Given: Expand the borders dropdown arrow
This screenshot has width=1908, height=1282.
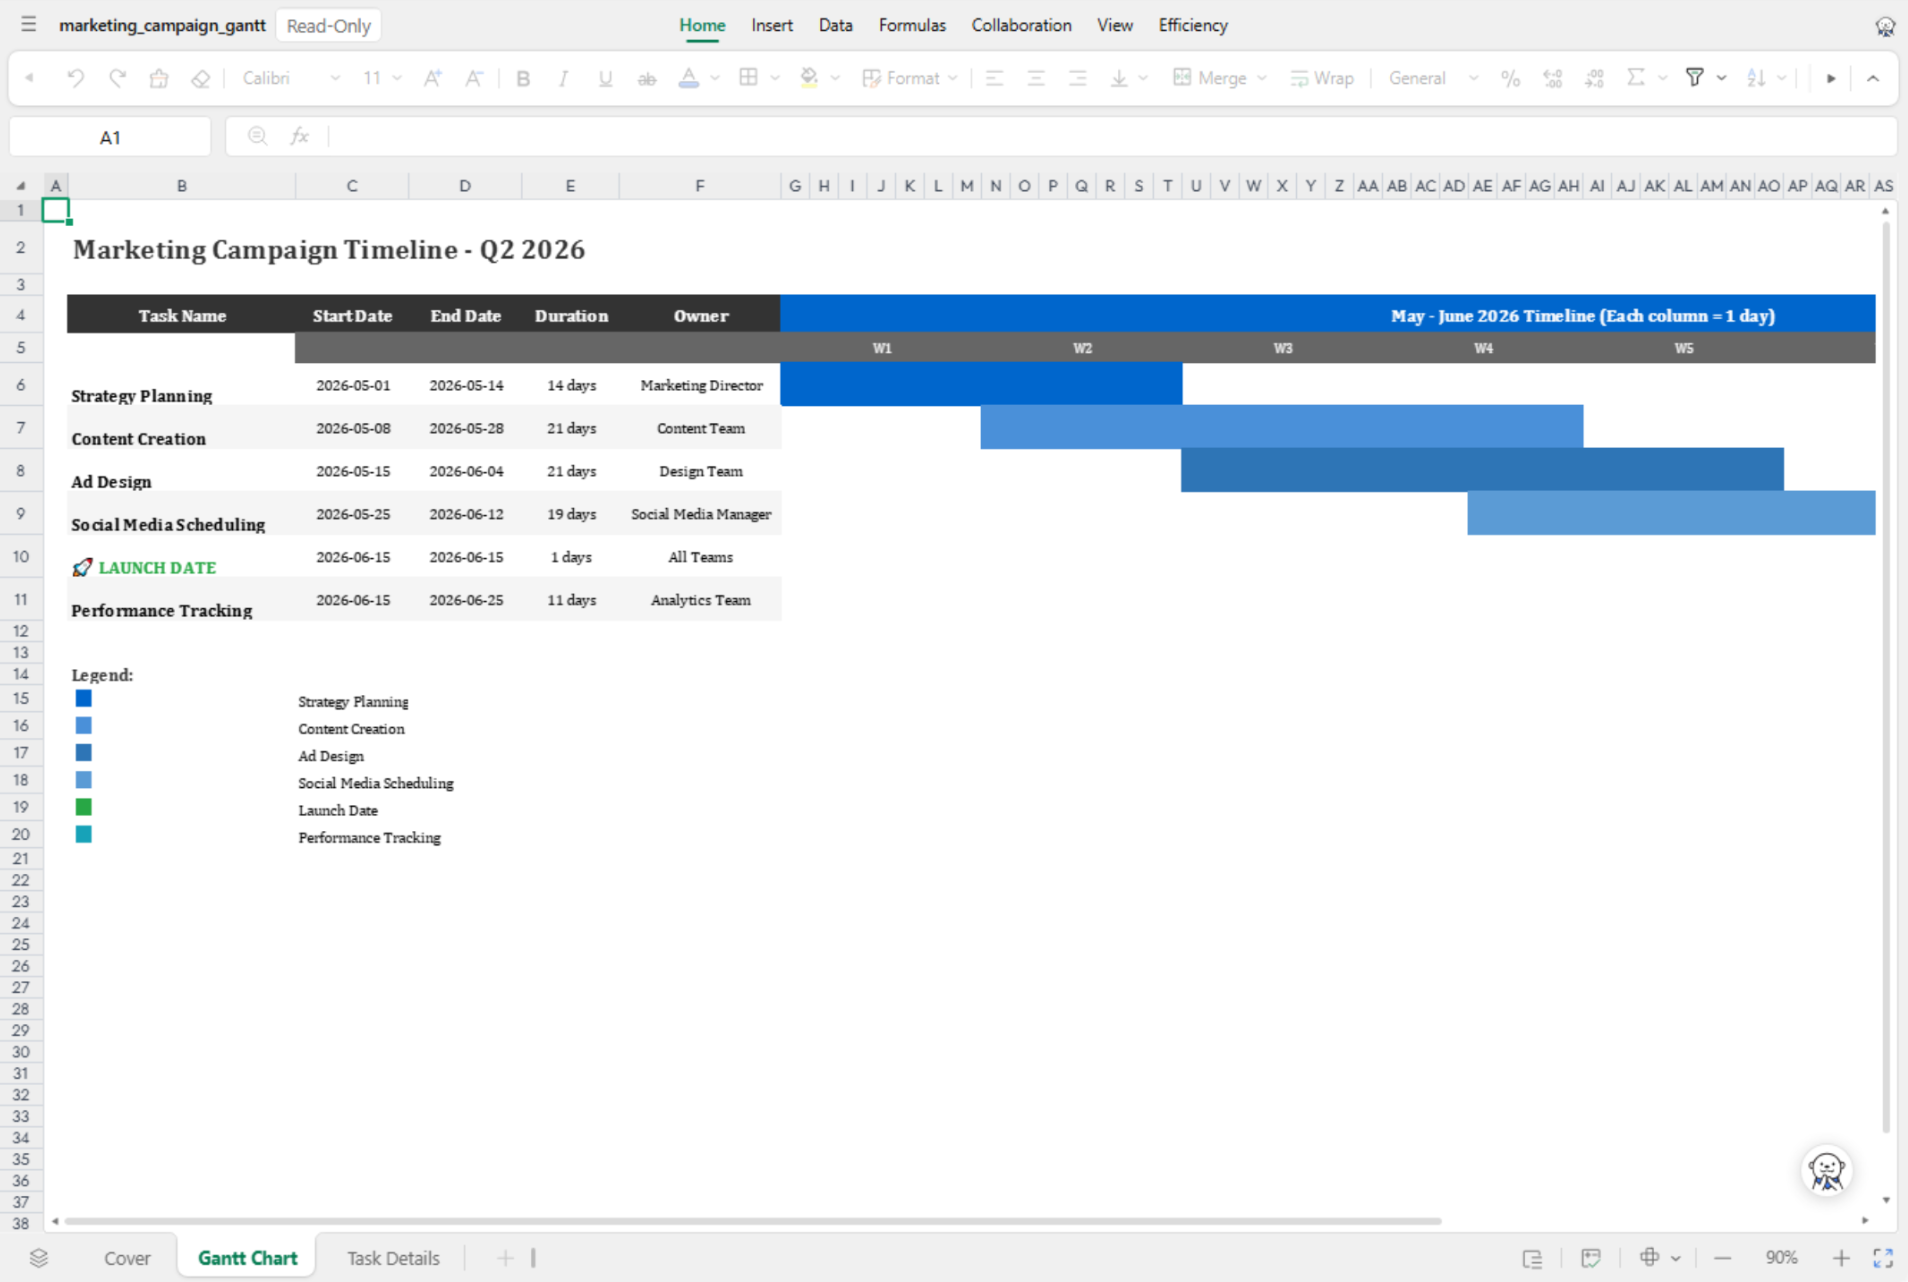Looking at the screenshot, I should [x=775, y=78].
